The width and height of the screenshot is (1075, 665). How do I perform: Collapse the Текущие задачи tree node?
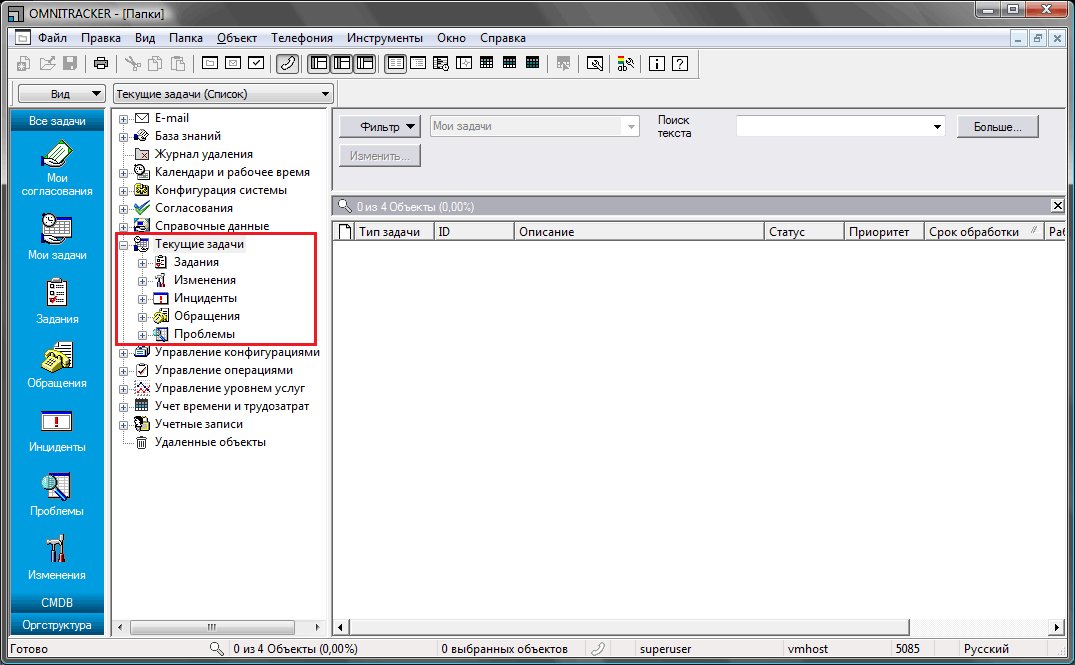123,245
